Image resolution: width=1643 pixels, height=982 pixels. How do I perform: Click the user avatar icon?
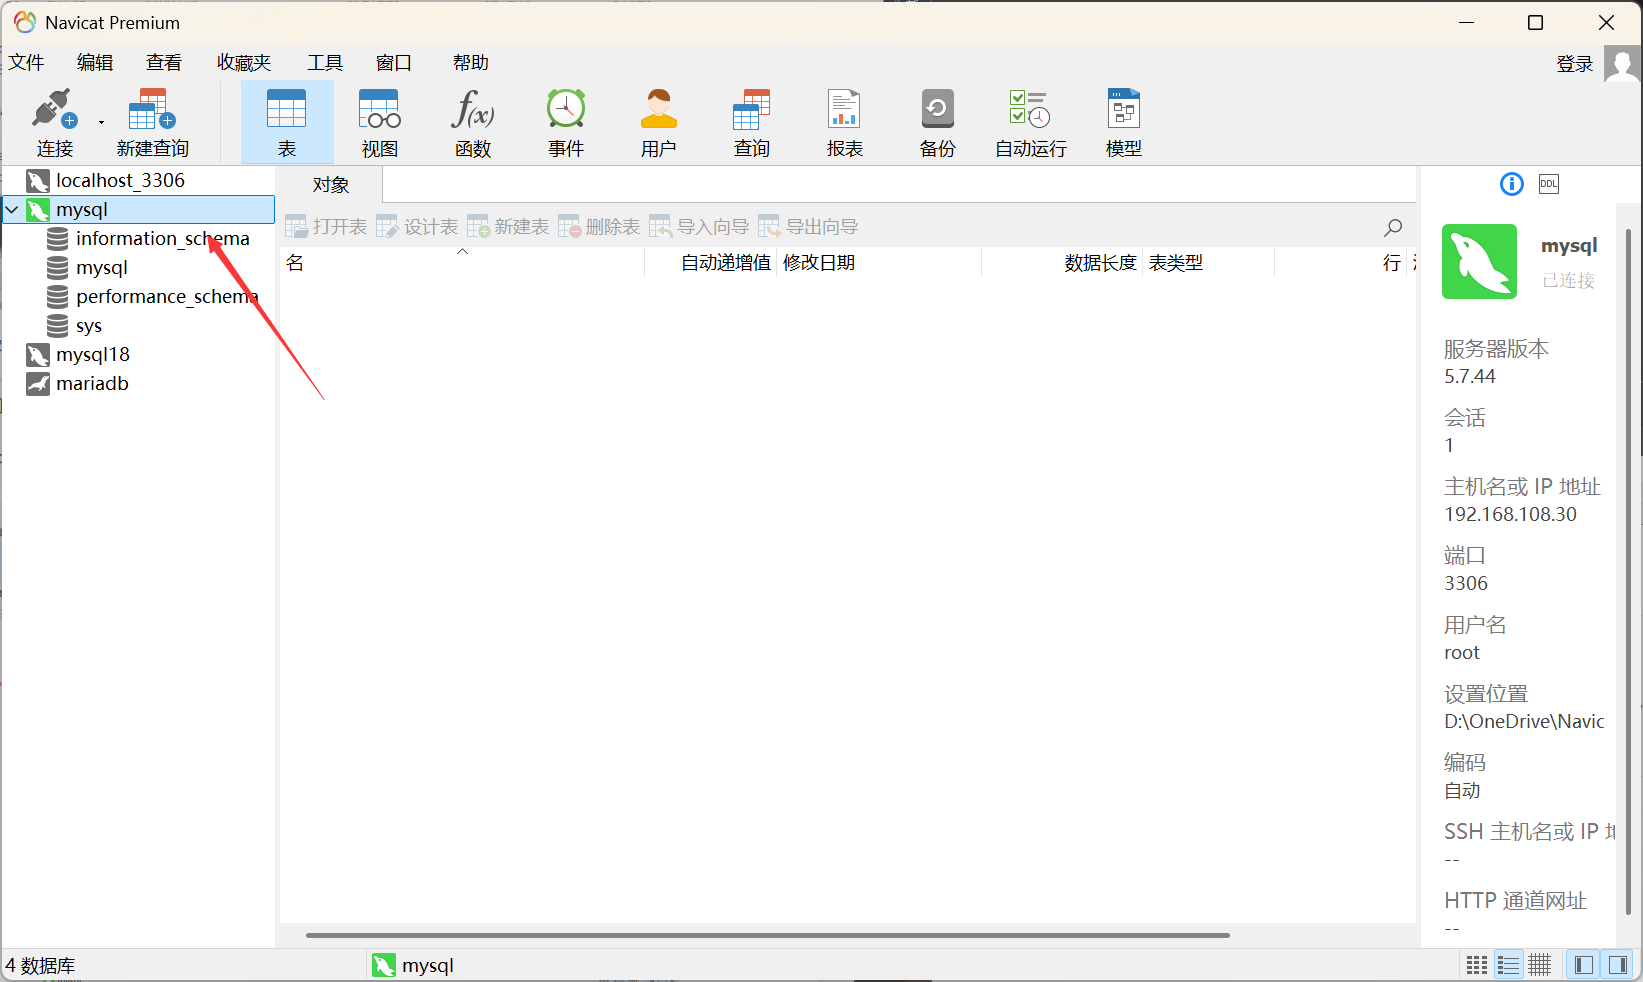pos(1622,65)
